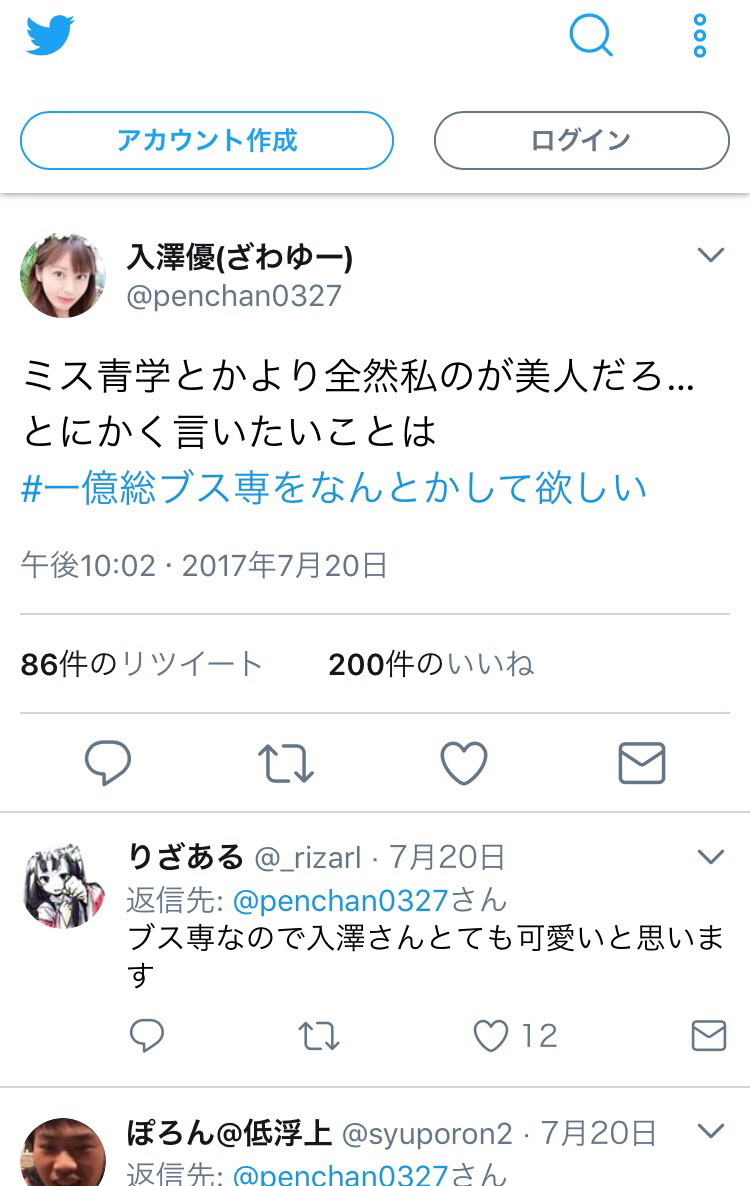Click the アカウント作成 button

(206, 140)
